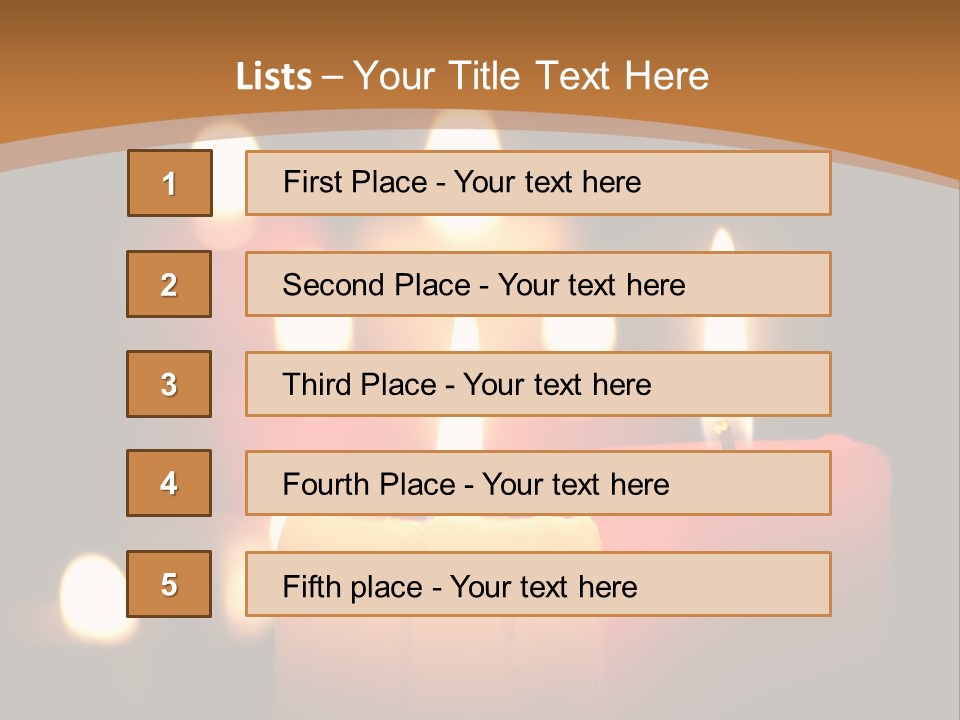Select the number 2 box
The image size is (960, 720).
pos(169,284)
